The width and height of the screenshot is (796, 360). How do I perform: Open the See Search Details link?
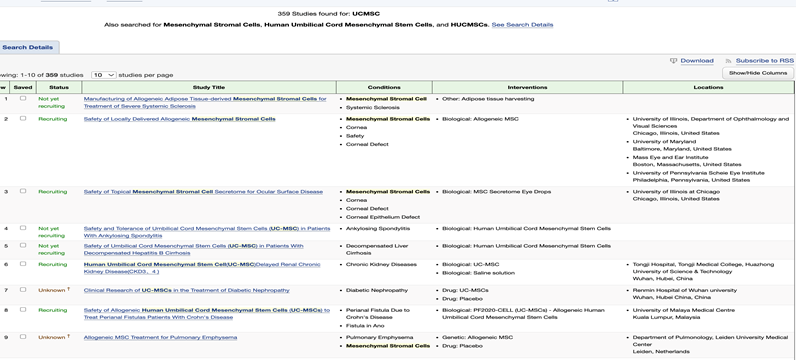pyautogui.click(x=522, y=25)
